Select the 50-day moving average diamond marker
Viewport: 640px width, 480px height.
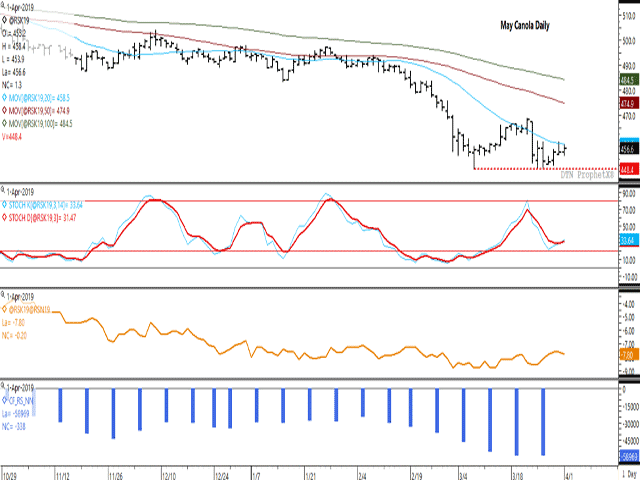point(4,110)
